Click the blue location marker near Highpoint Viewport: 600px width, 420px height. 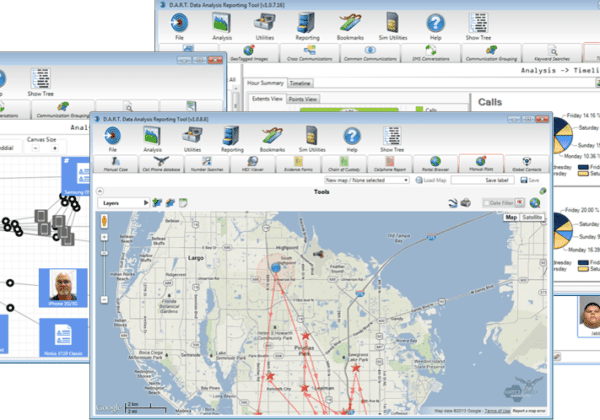click(x=276, y=267)
